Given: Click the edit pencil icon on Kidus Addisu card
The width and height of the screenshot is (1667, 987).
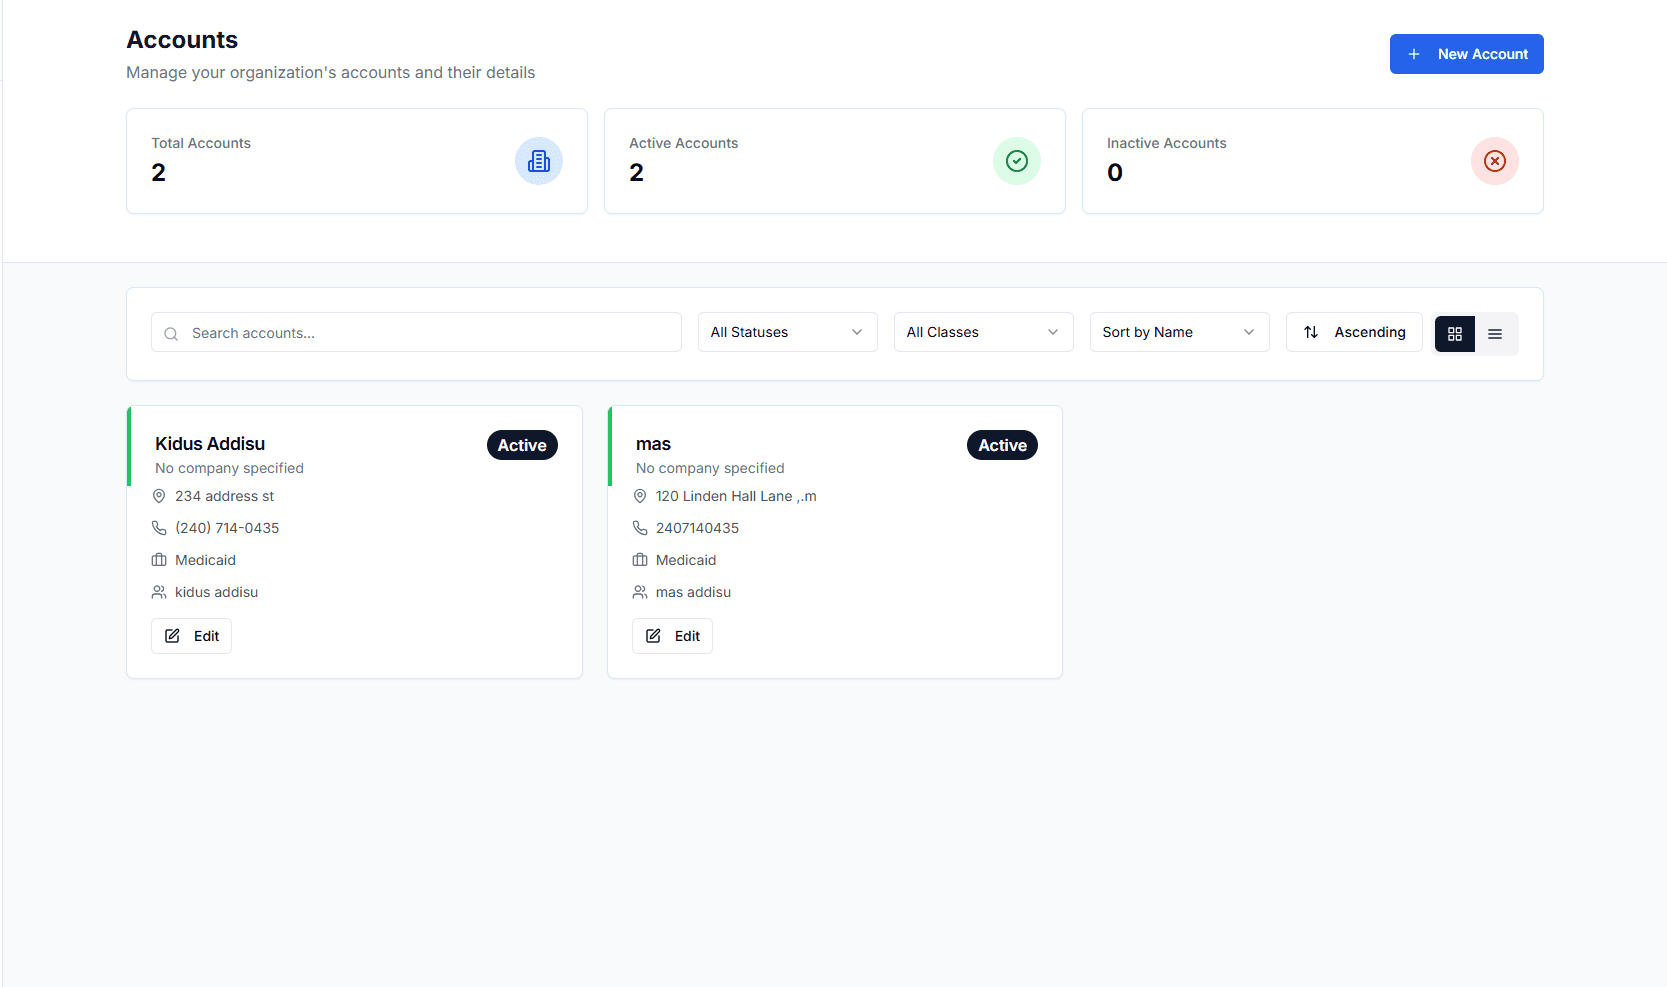Looking at the screenshot, I should click(x=172, y=635).
